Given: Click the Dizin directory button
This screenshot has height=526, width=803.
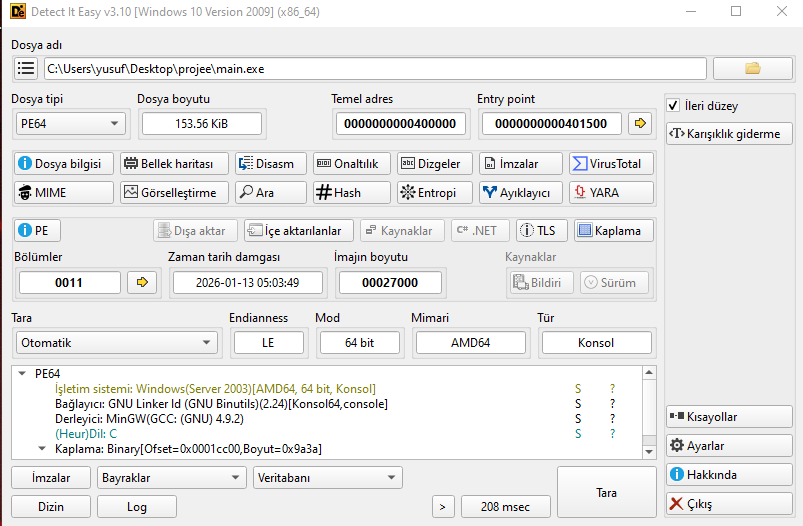Looking at the screenshot, I should (x=51, y=507).
